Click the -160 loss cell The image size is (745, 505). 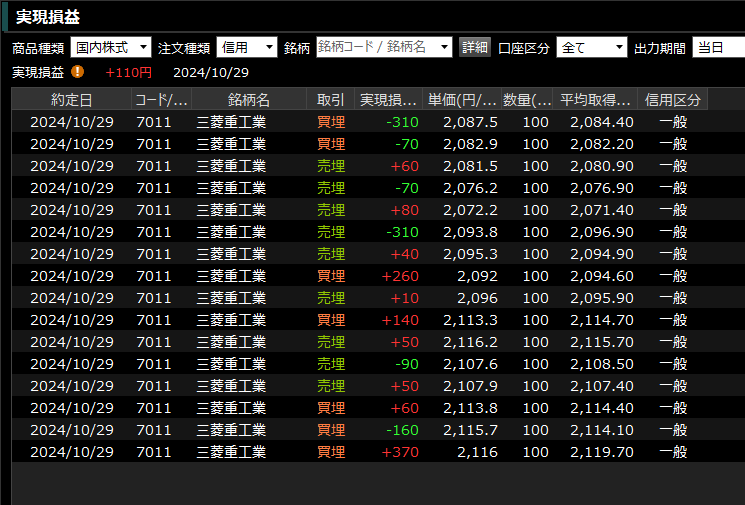click(402, 430)
